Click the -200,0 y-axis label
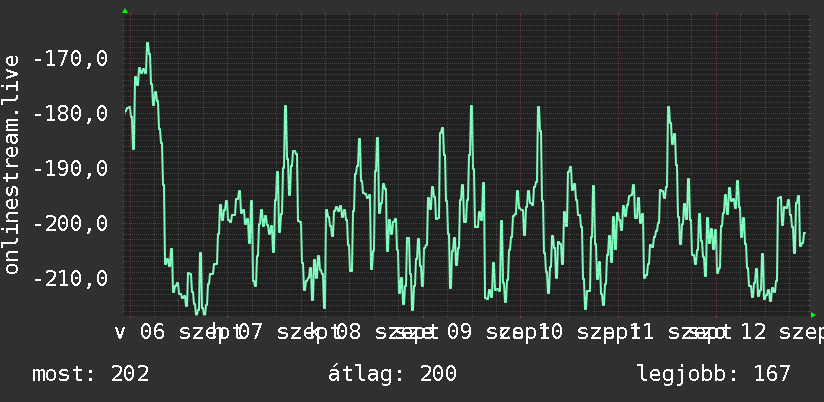Viewport: 824px width, 402px height. [x=70, y=224]
